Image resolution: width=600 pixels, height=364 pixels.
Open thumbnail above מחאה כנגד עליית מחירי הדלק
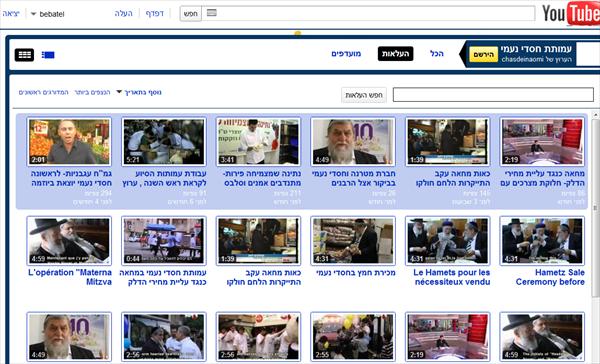[x=542, y=142]
